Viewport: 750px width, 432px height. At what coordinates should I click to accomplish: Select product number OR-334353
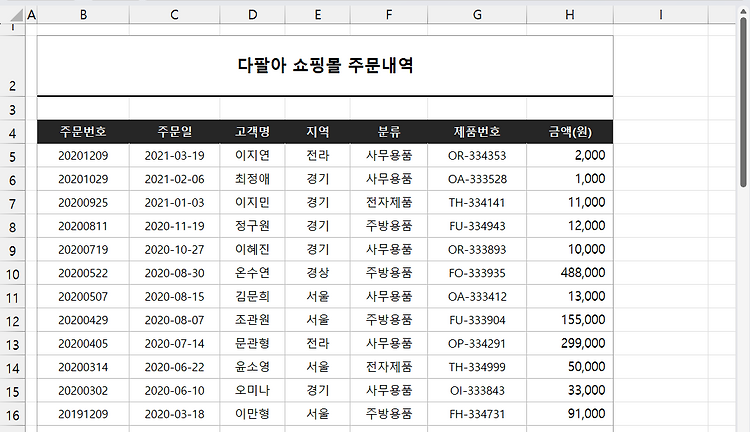click(x=477, y=155)
